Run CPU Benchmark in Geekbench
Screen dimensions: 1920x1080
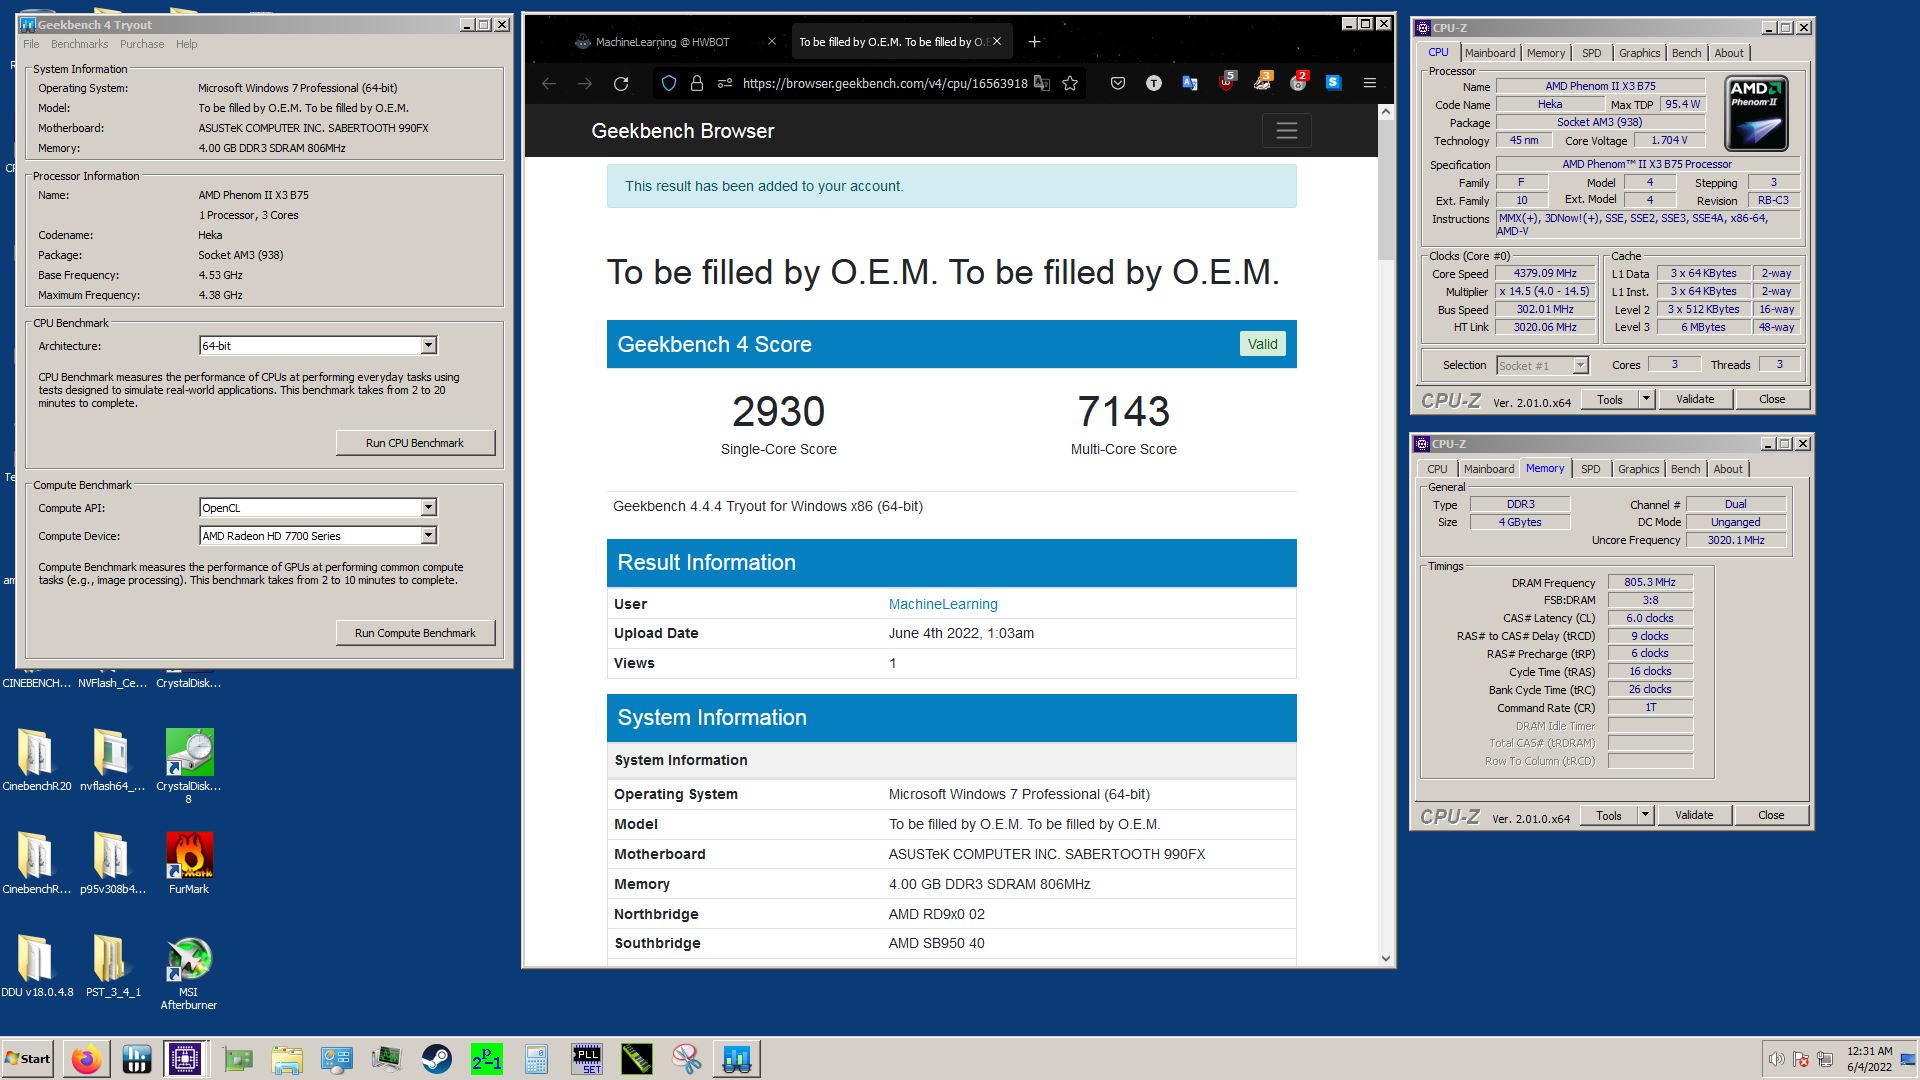(x=415, y=443)
